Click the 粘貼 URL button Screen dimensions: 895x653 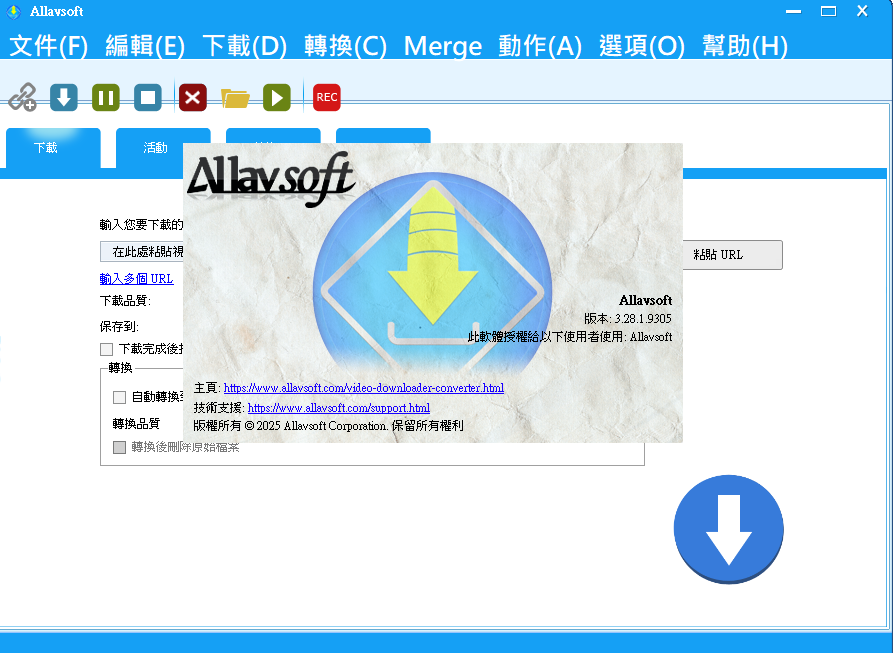pos(732,255)
